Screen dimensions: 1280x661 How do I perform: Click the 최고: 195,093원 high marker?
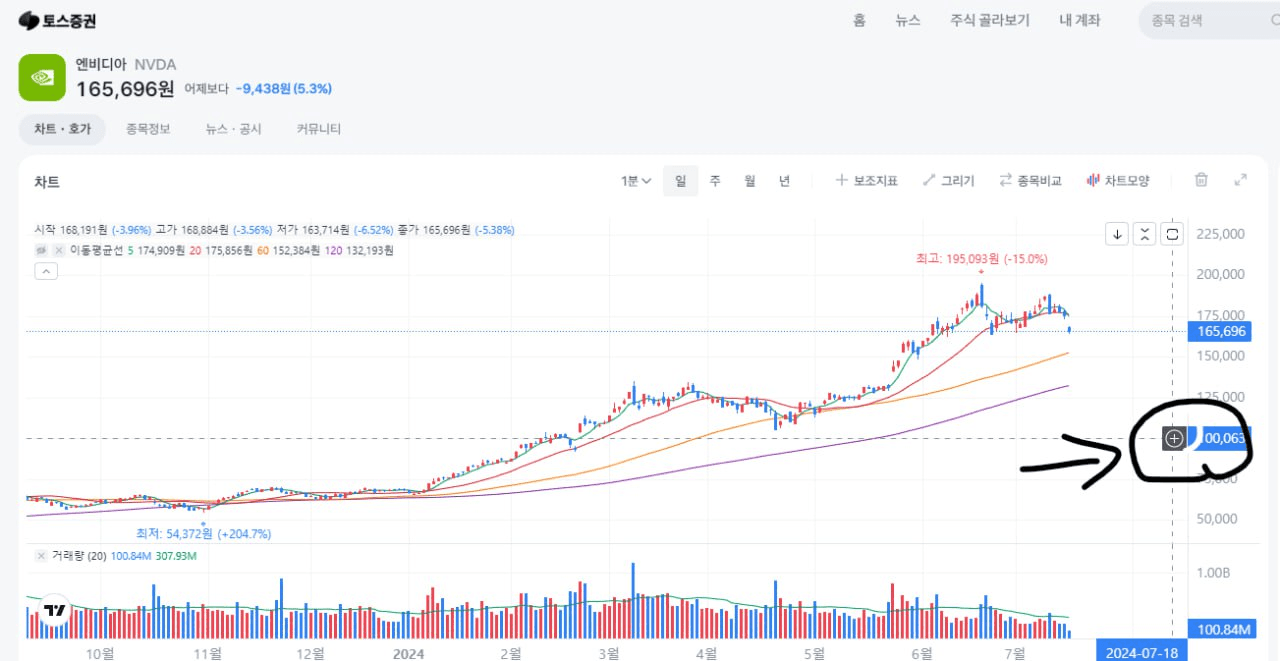(981, 259)
